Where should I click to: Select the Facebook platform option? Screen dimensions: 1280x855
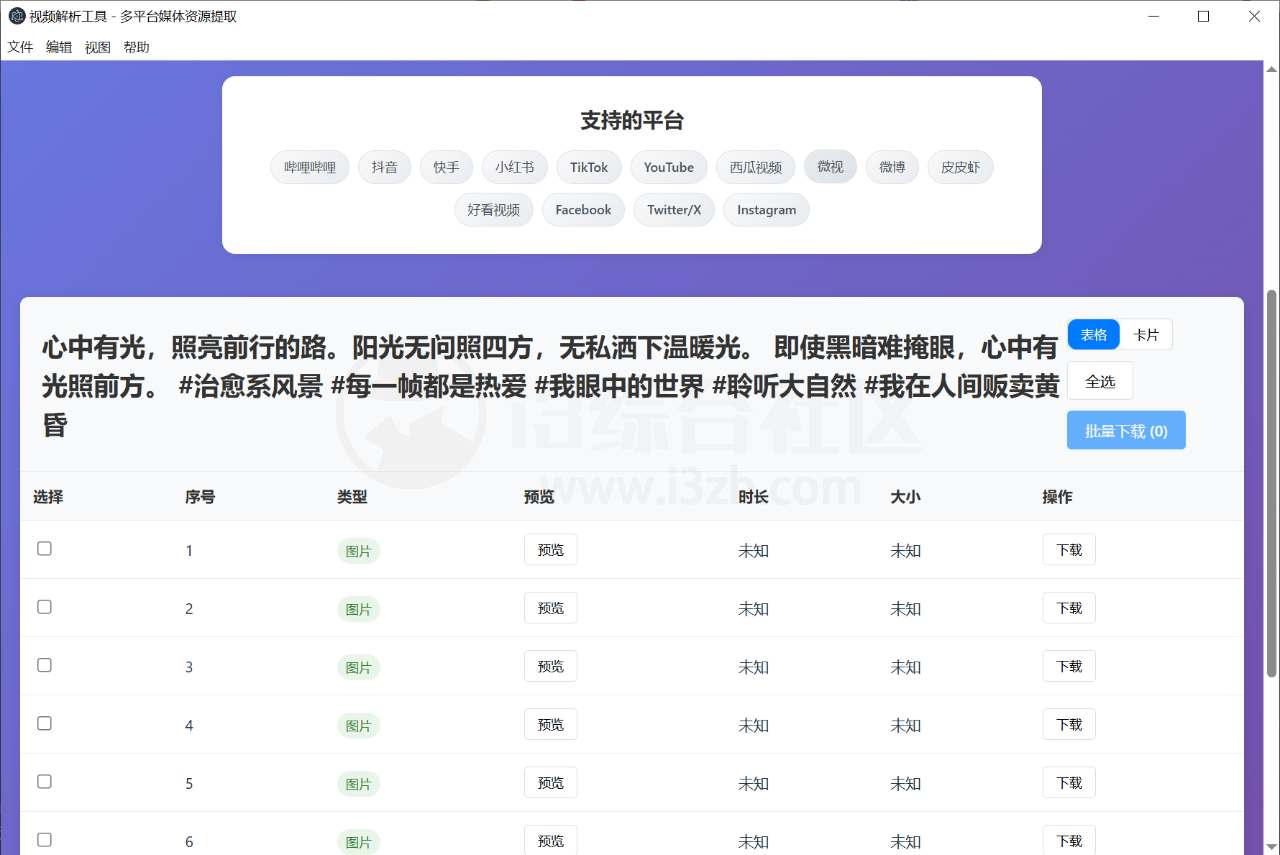(583, 210)
